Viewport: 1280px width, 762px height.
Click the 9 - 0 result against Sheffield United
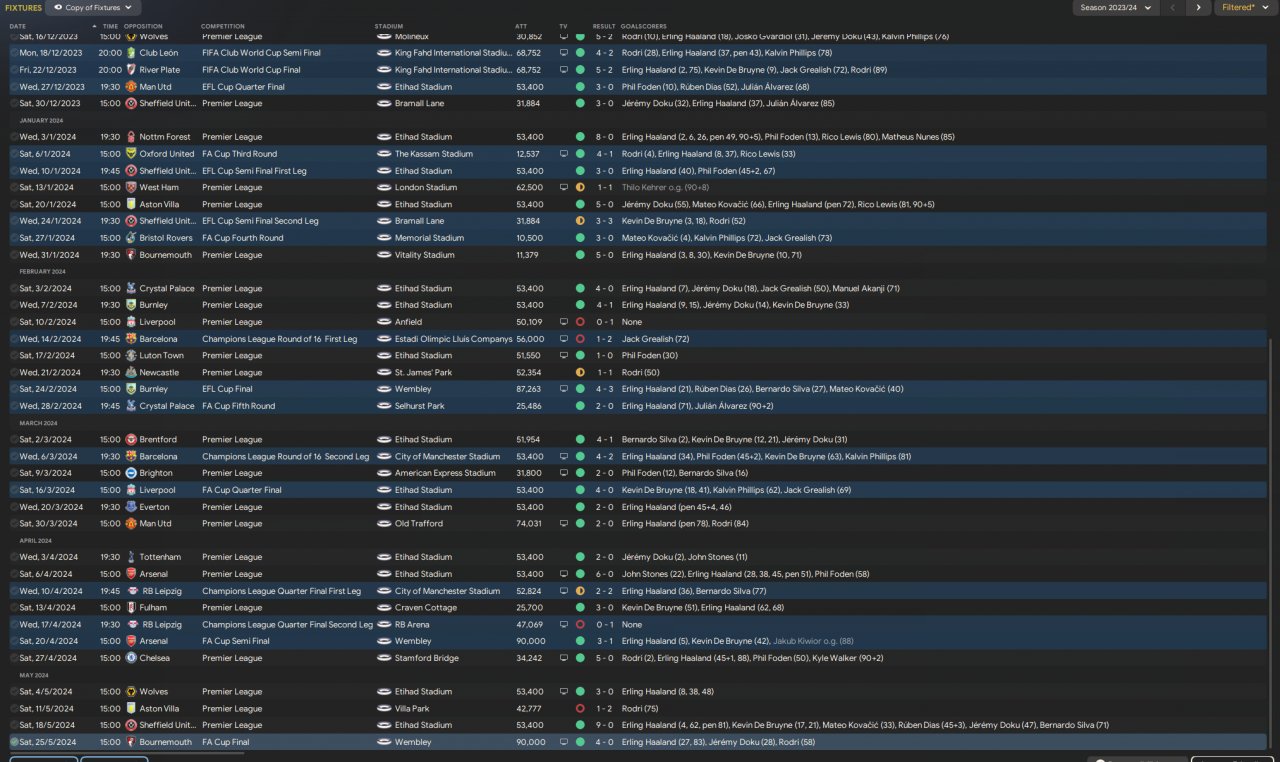coord(604,725)
